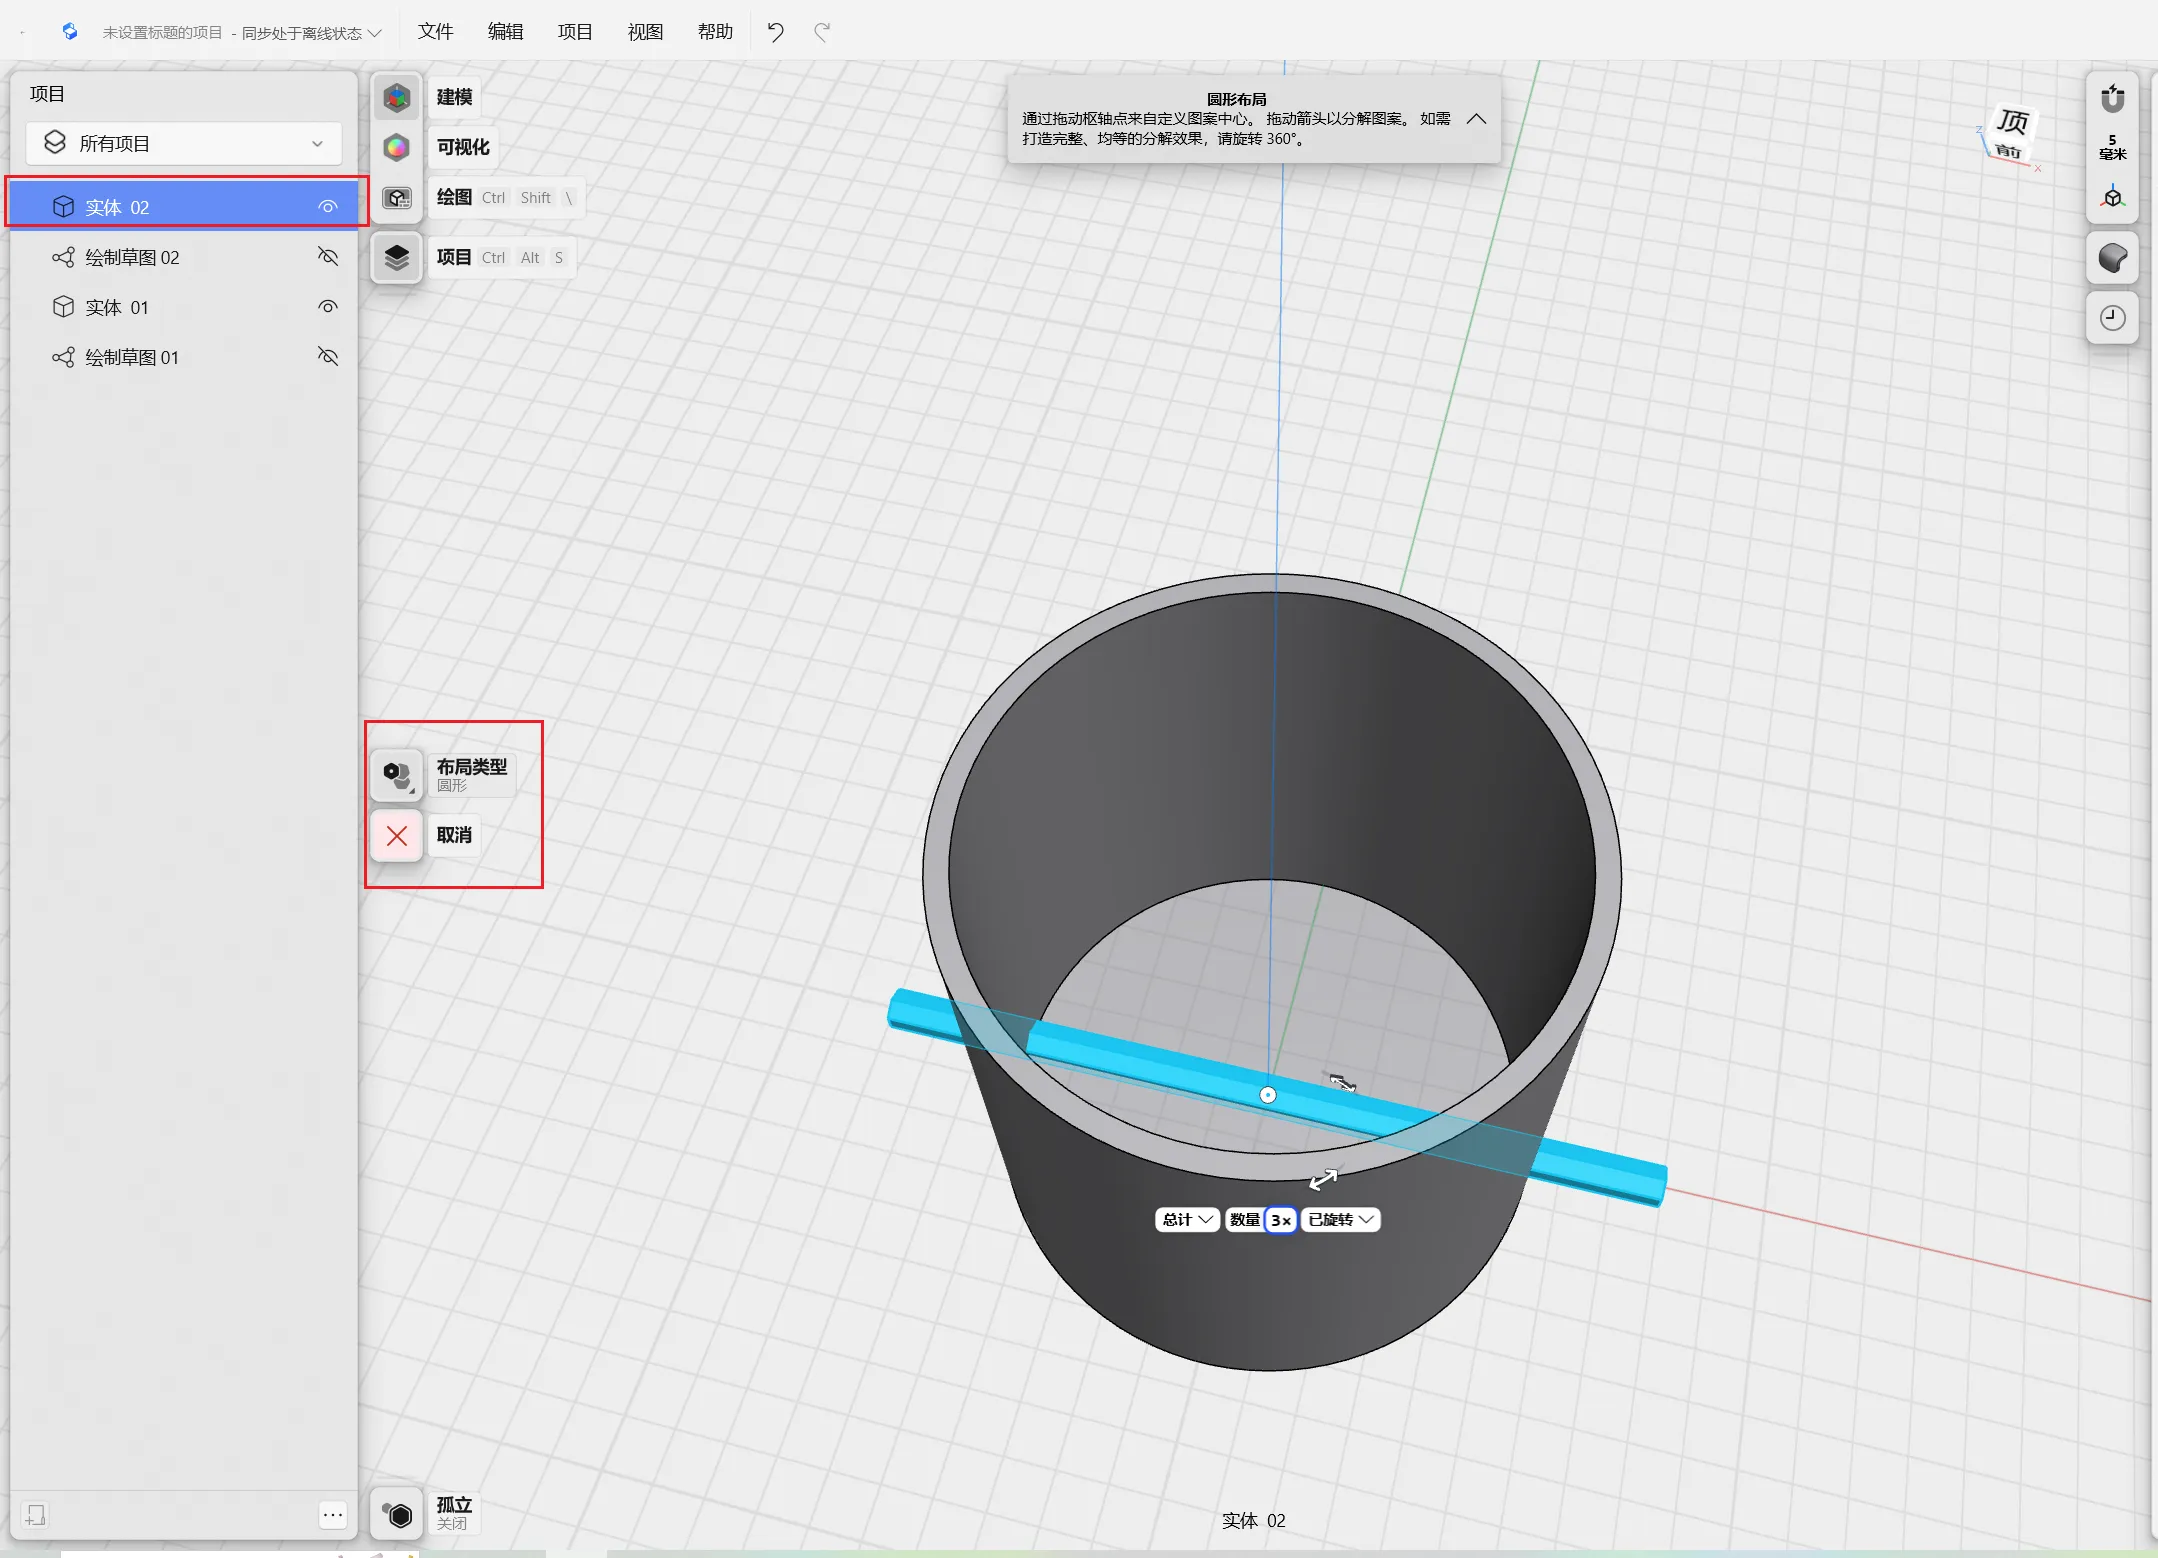Click the layout type (布局类型) icon
Screen dimensions: 2158x1558
397,775
